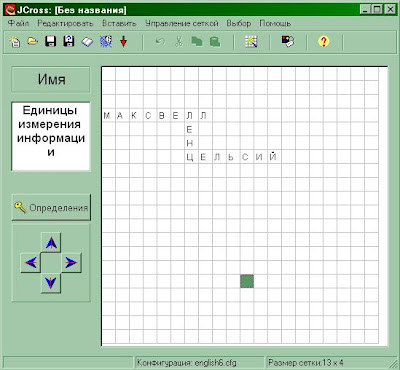Click the Единицы измерения информации title box

pos(51,136)
